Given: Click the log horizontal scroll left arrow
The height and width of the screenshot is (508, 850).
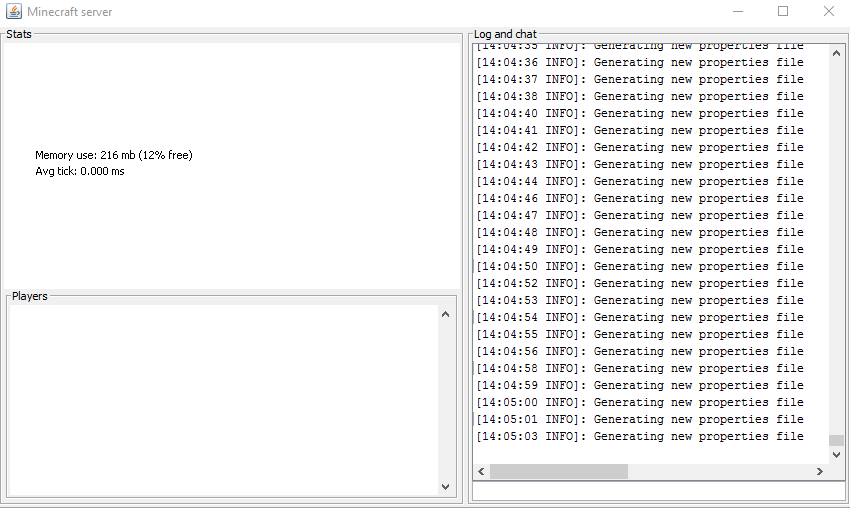Looking at the screenshot, I should point(481,472).
